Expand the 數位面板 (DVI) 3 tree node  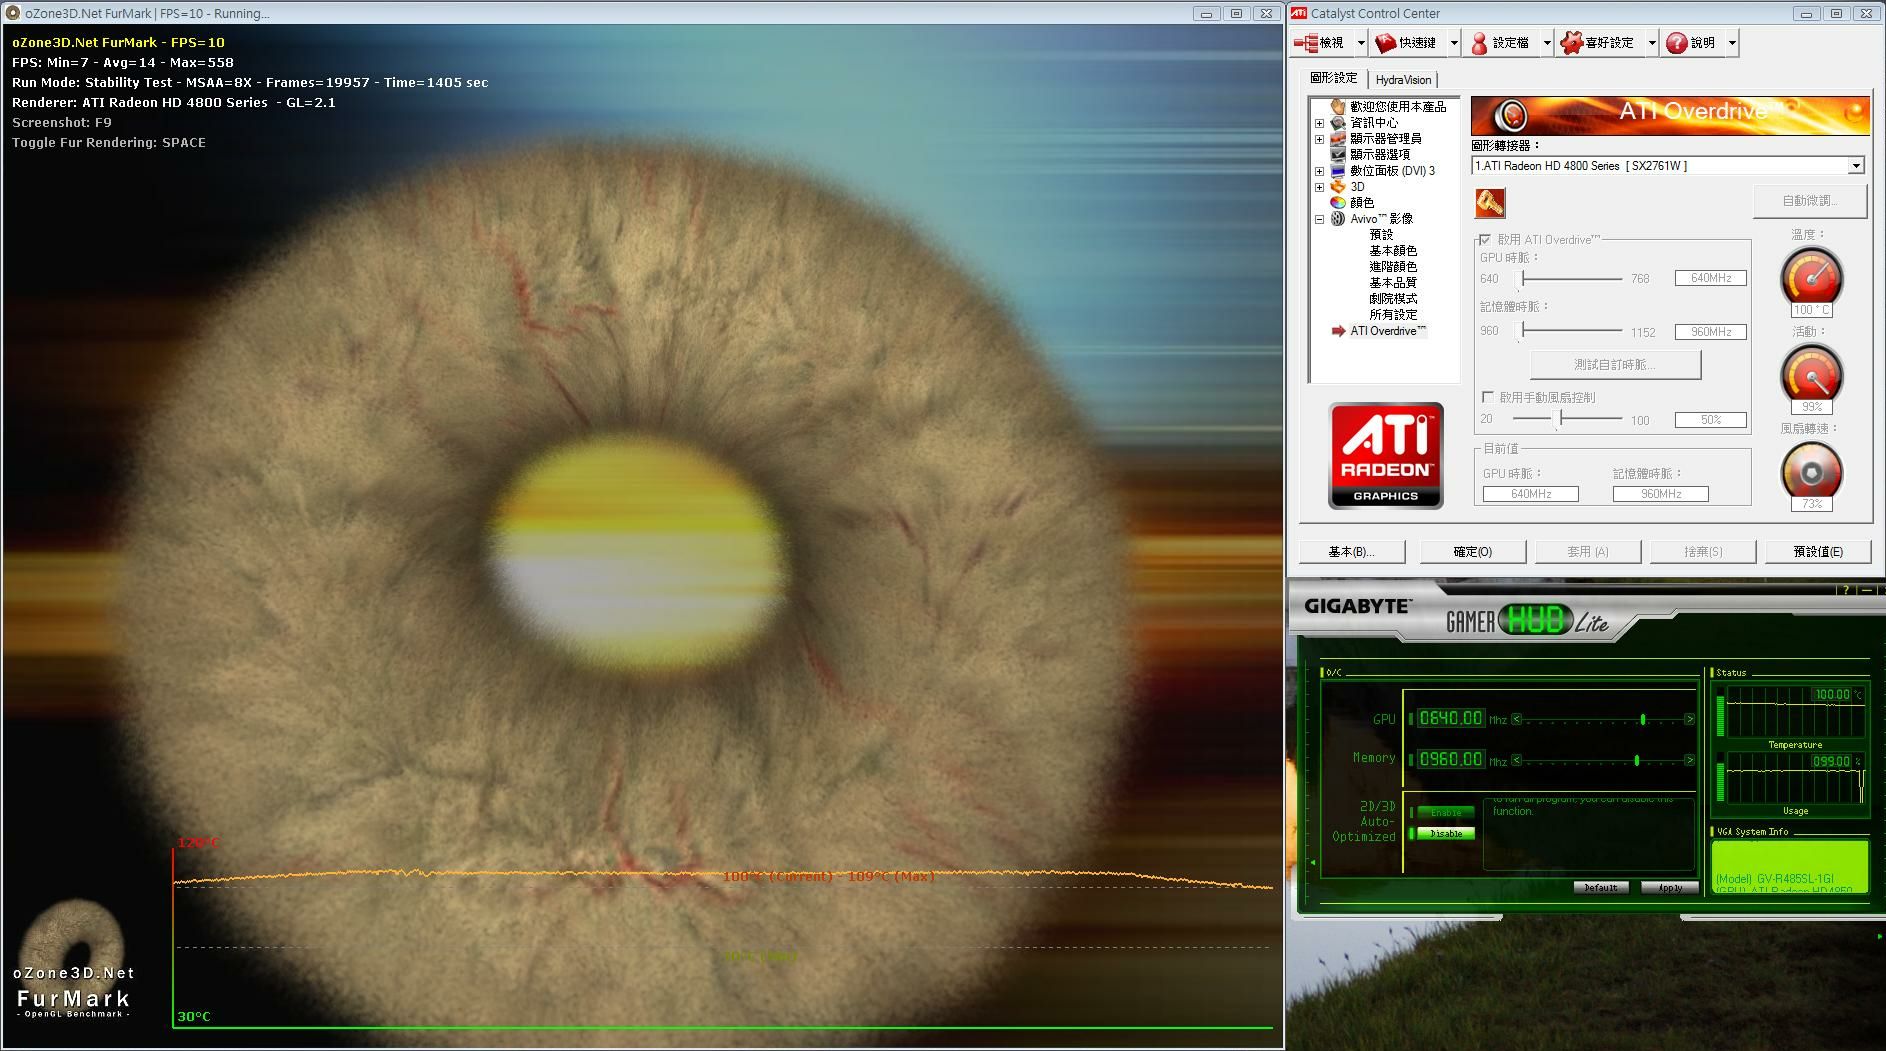click(1319, 171)
